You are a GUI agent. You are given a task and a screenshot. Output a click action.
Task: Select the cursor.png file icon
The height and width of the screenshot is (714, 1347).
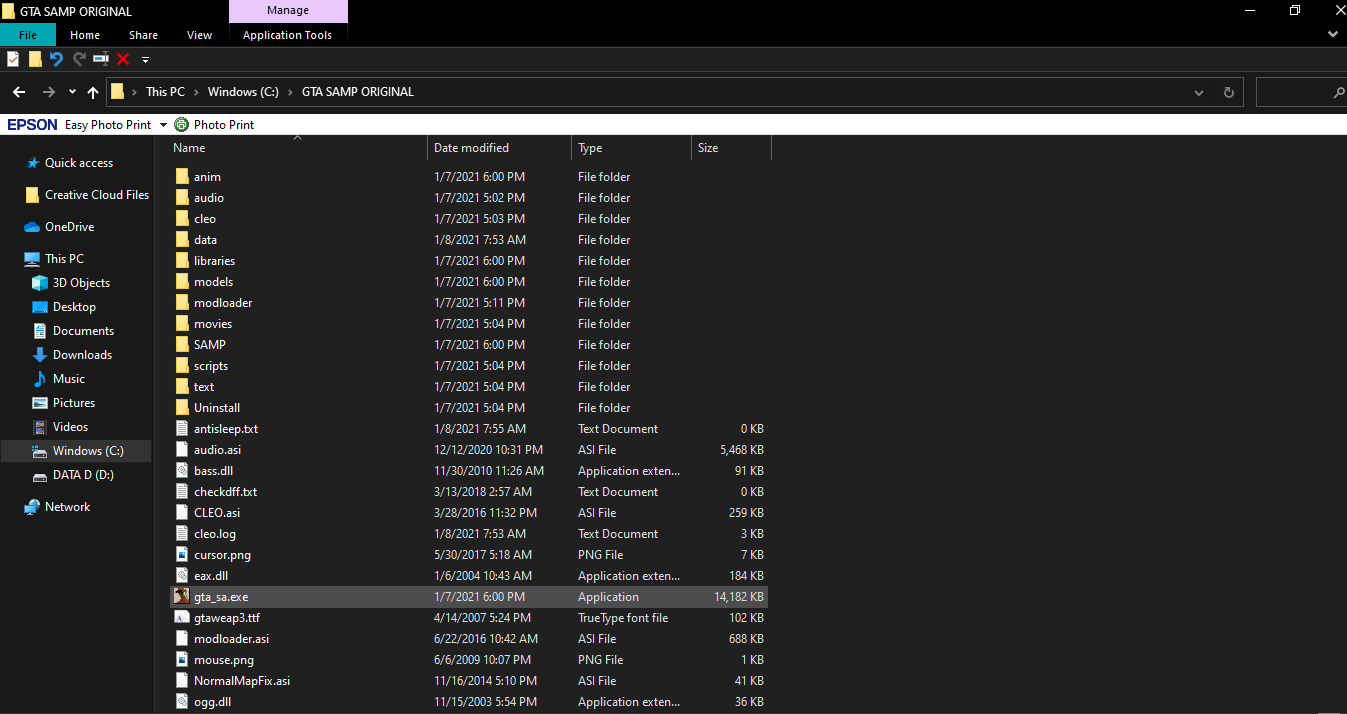(x=182, y=555)
